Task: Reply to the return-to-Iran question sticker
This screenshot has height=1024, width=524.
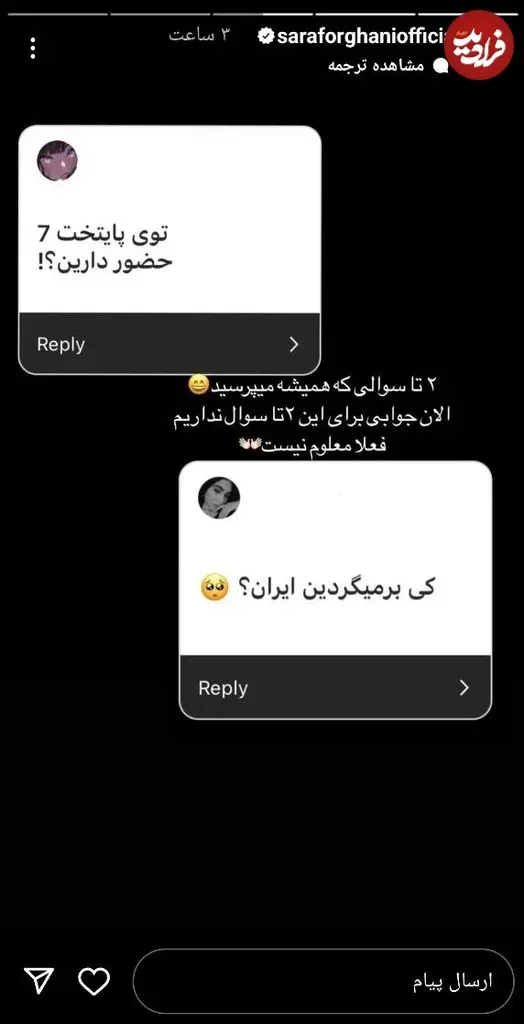Action: [x=335, y=688]
